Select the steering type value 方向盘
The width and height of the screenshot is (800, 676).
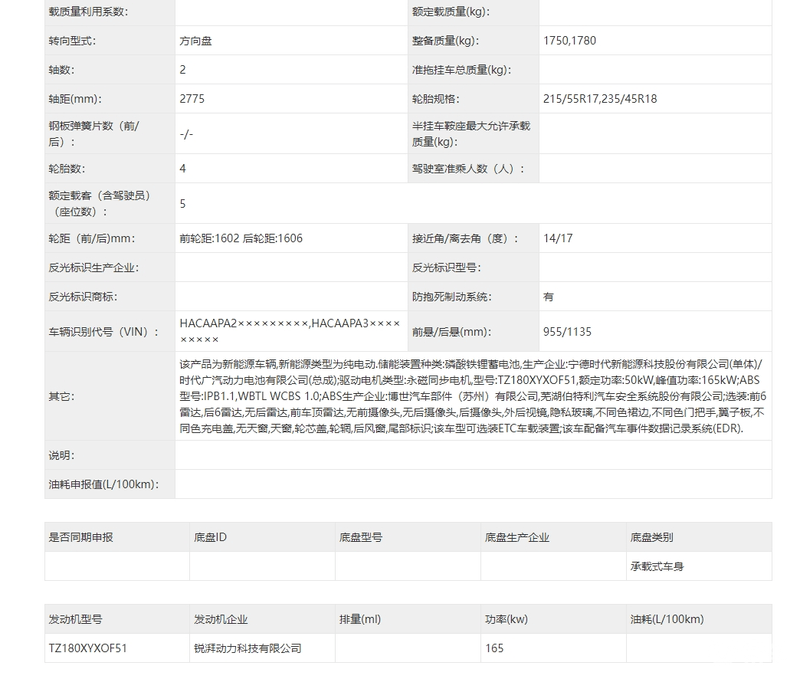195,41
